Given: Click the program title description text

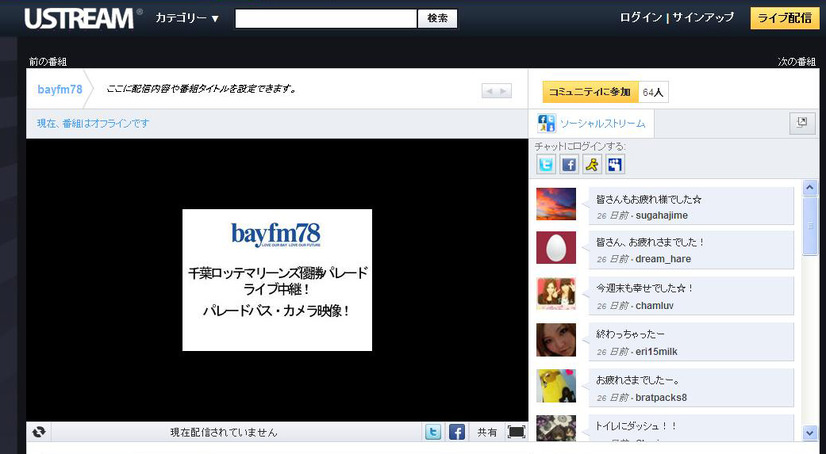Looking at the screenshot, I should click(201, 89).
